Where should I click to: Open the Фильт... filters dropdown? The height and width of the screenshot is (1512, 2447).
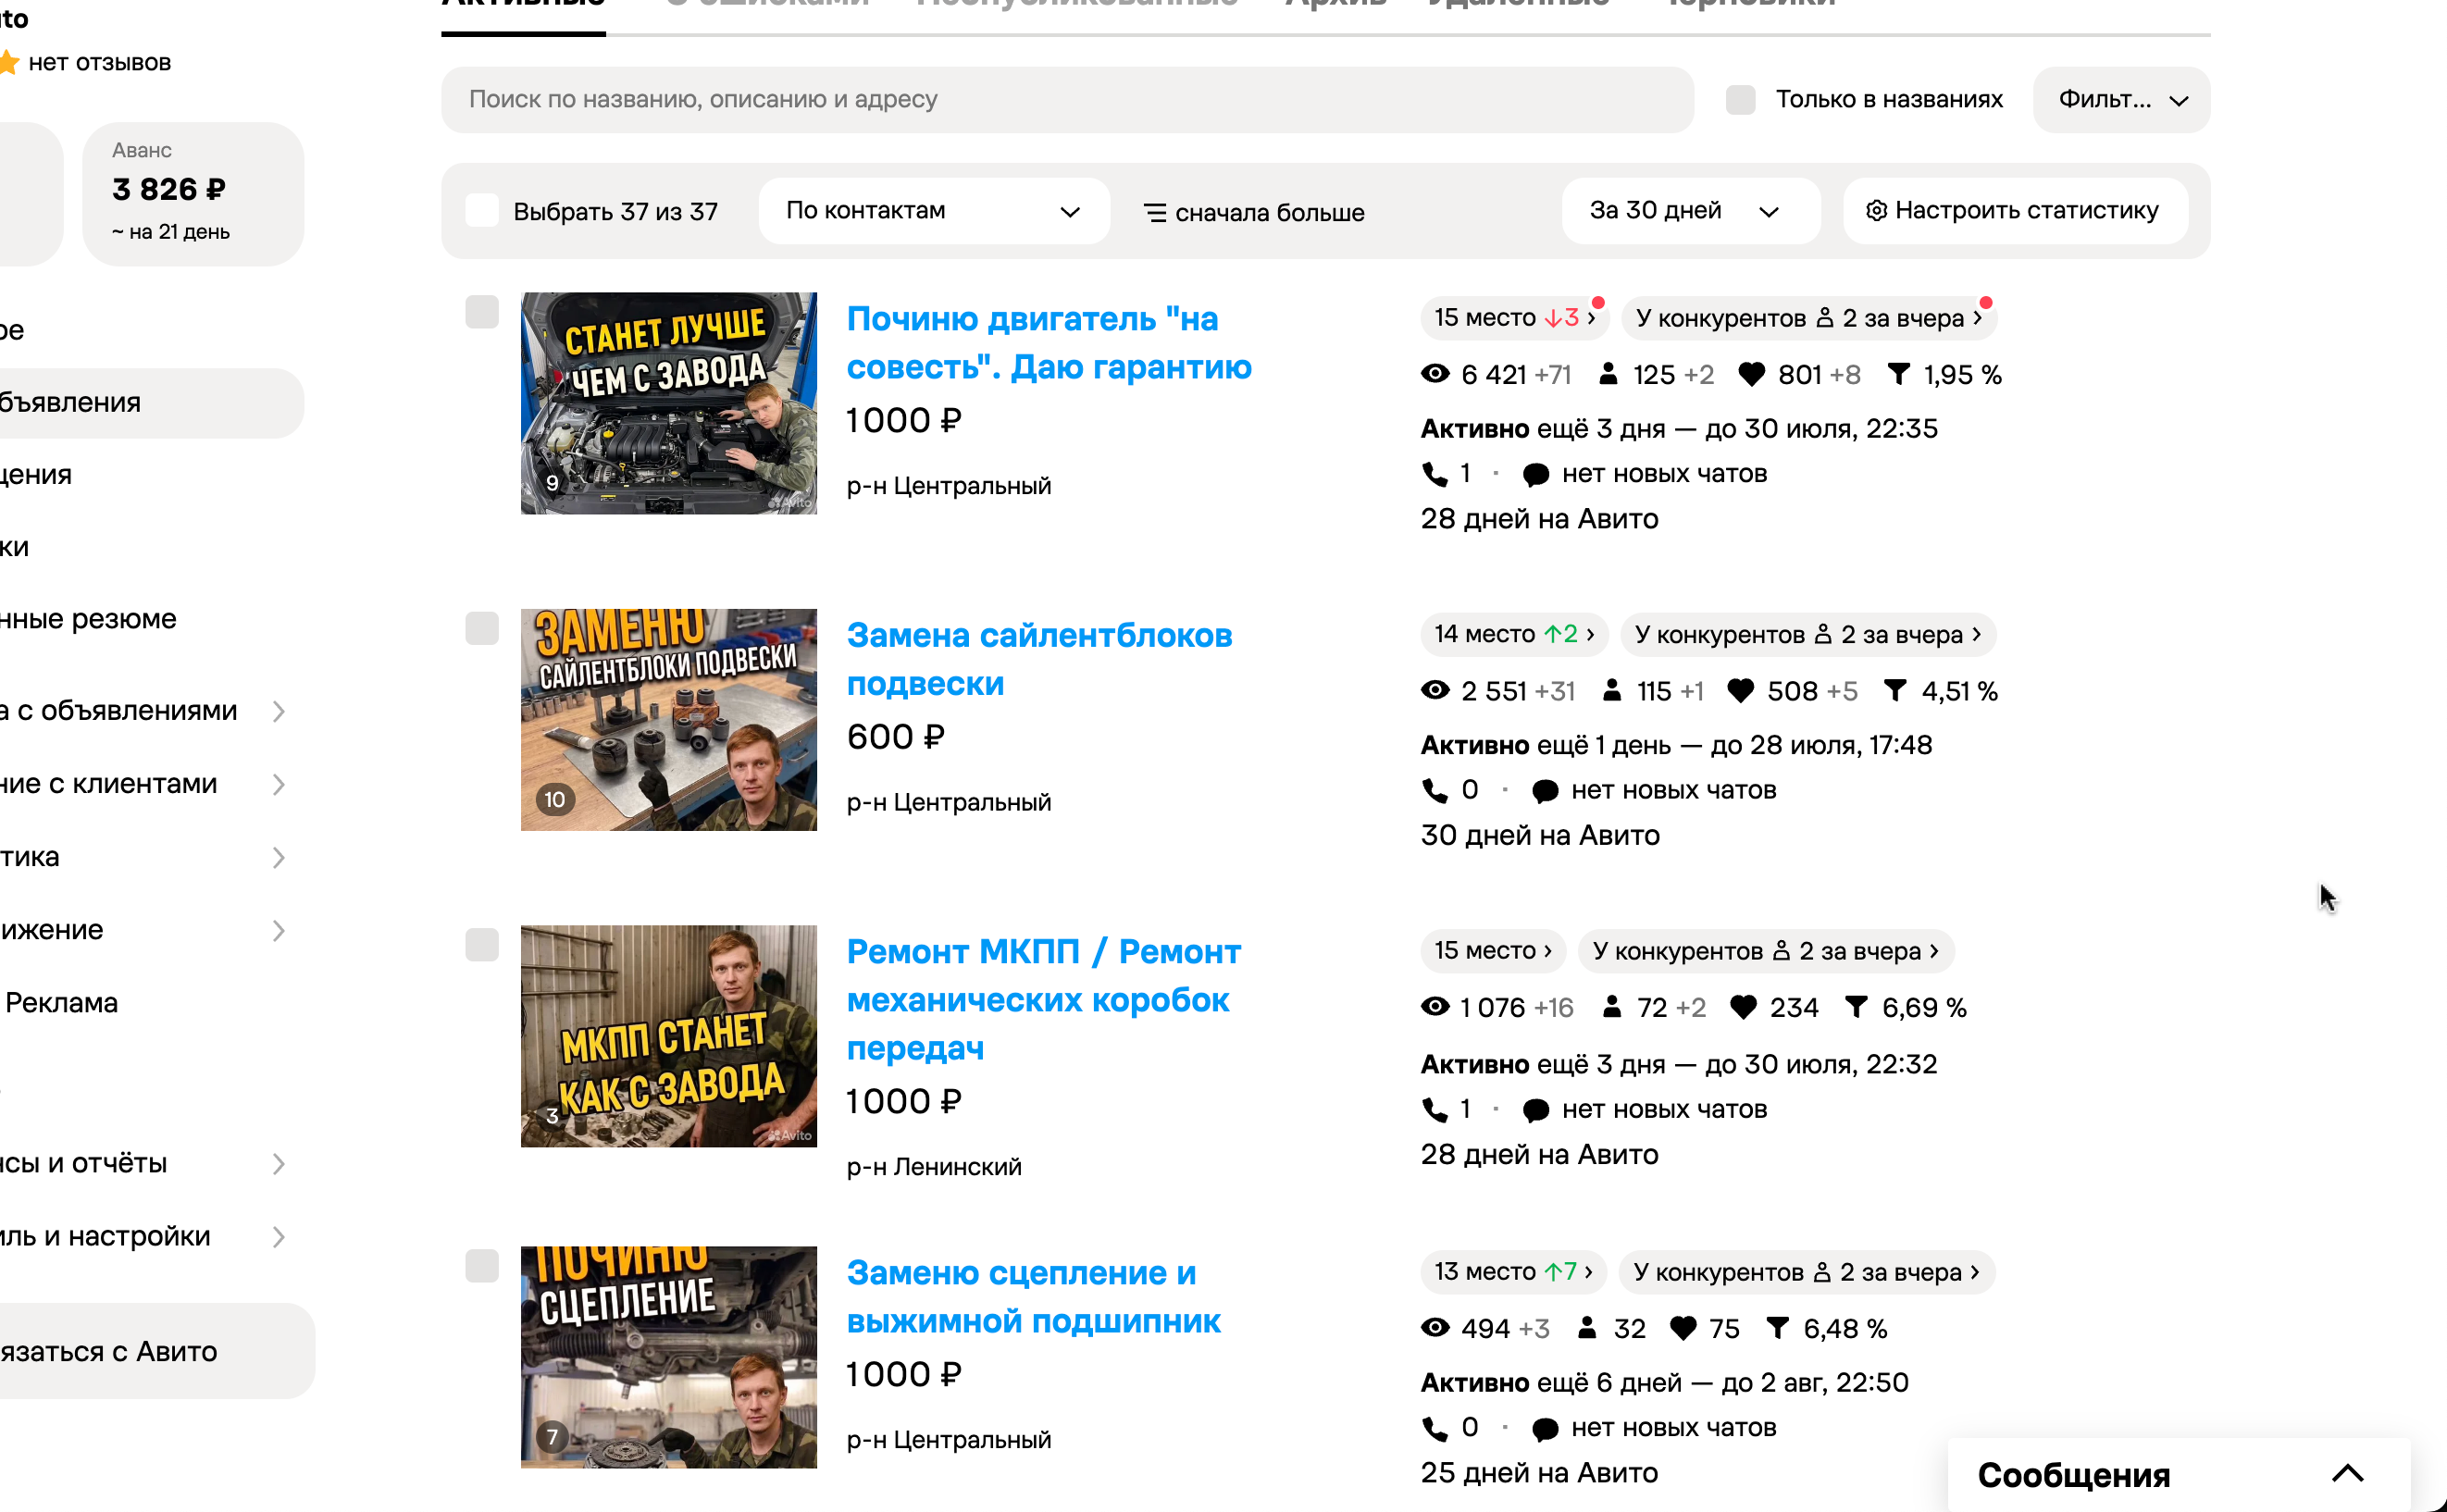tap(2121, 100)
